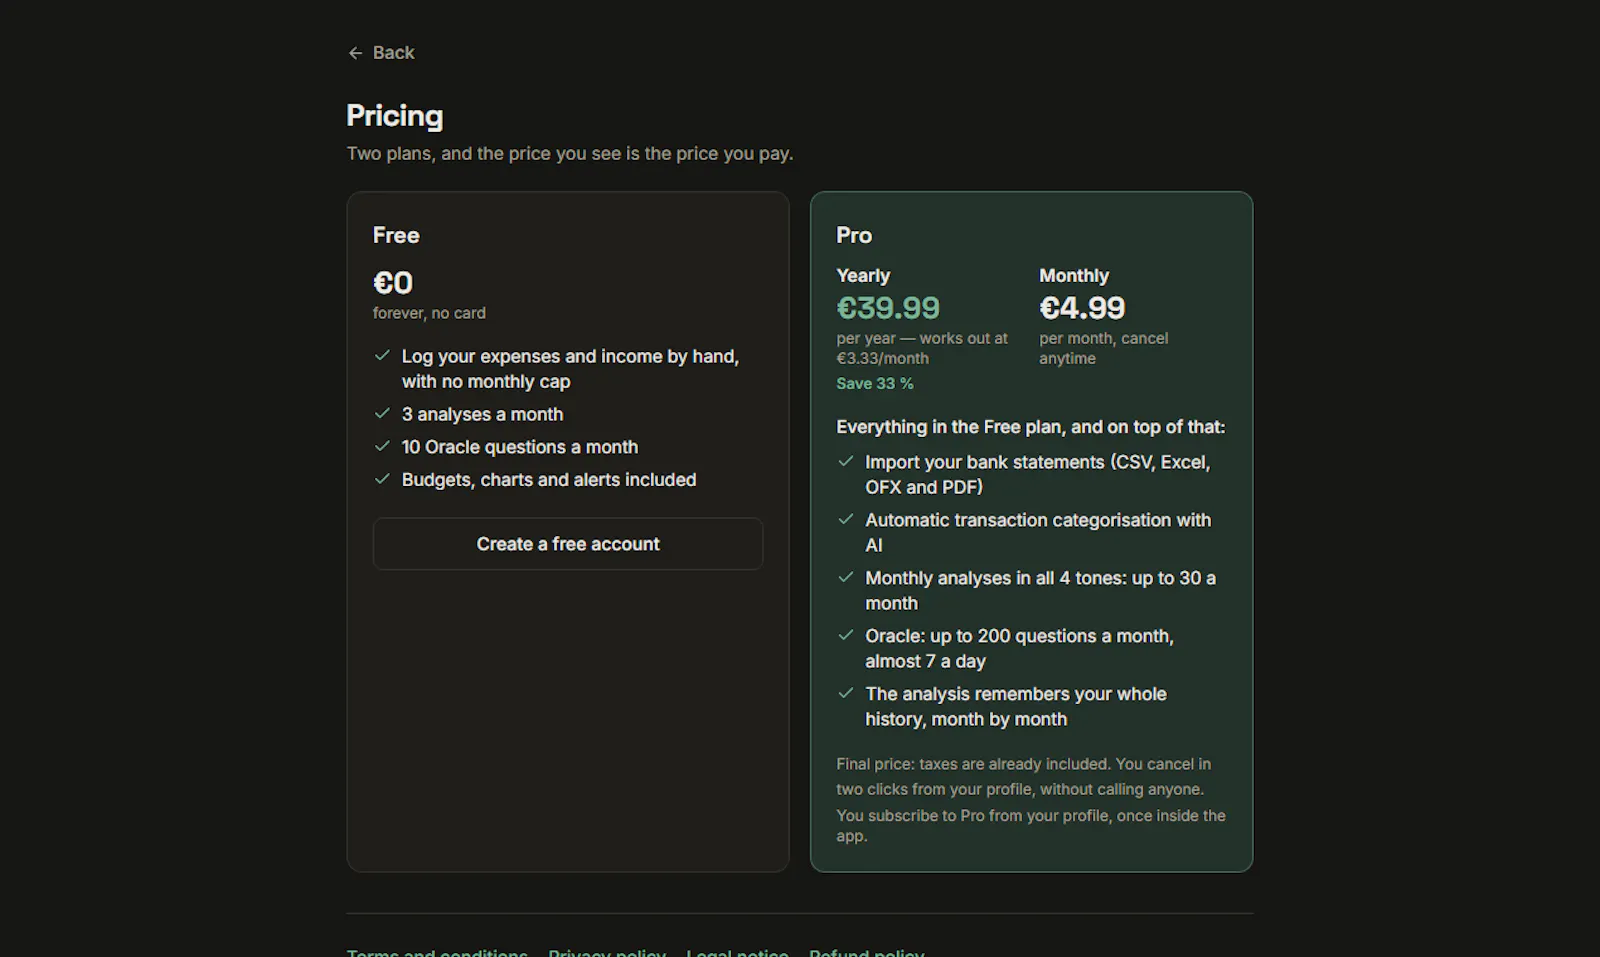Open the Legal notice link

click(x=737, y=953)
